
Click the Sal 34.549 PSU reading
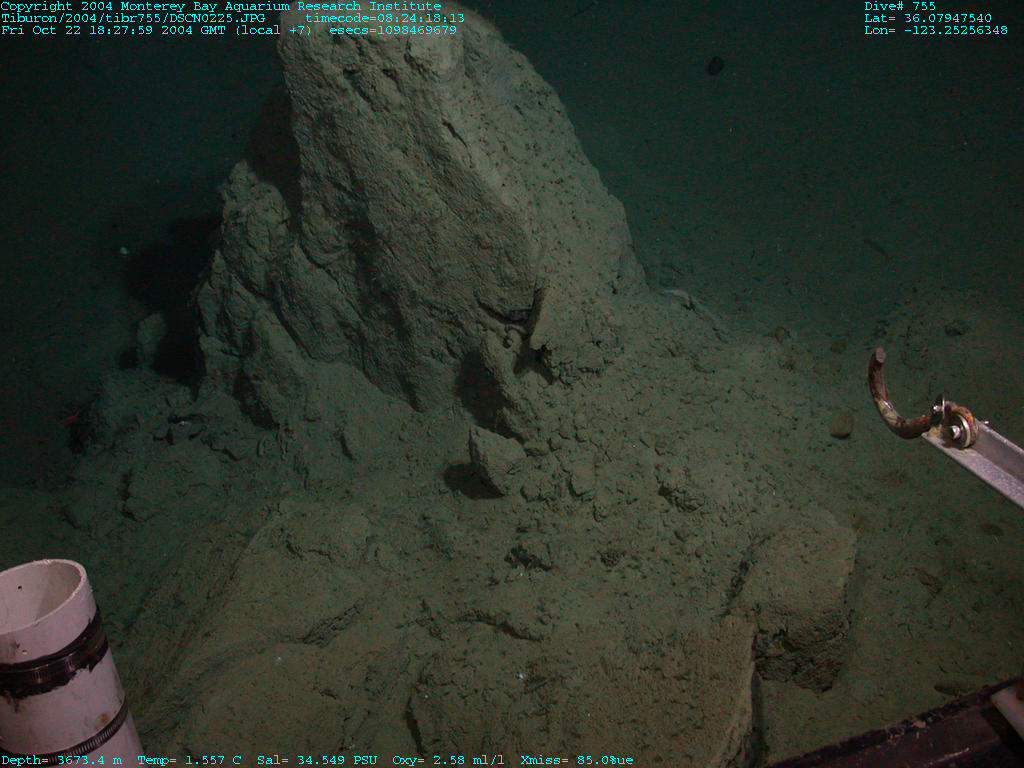(x=317, y=760)
